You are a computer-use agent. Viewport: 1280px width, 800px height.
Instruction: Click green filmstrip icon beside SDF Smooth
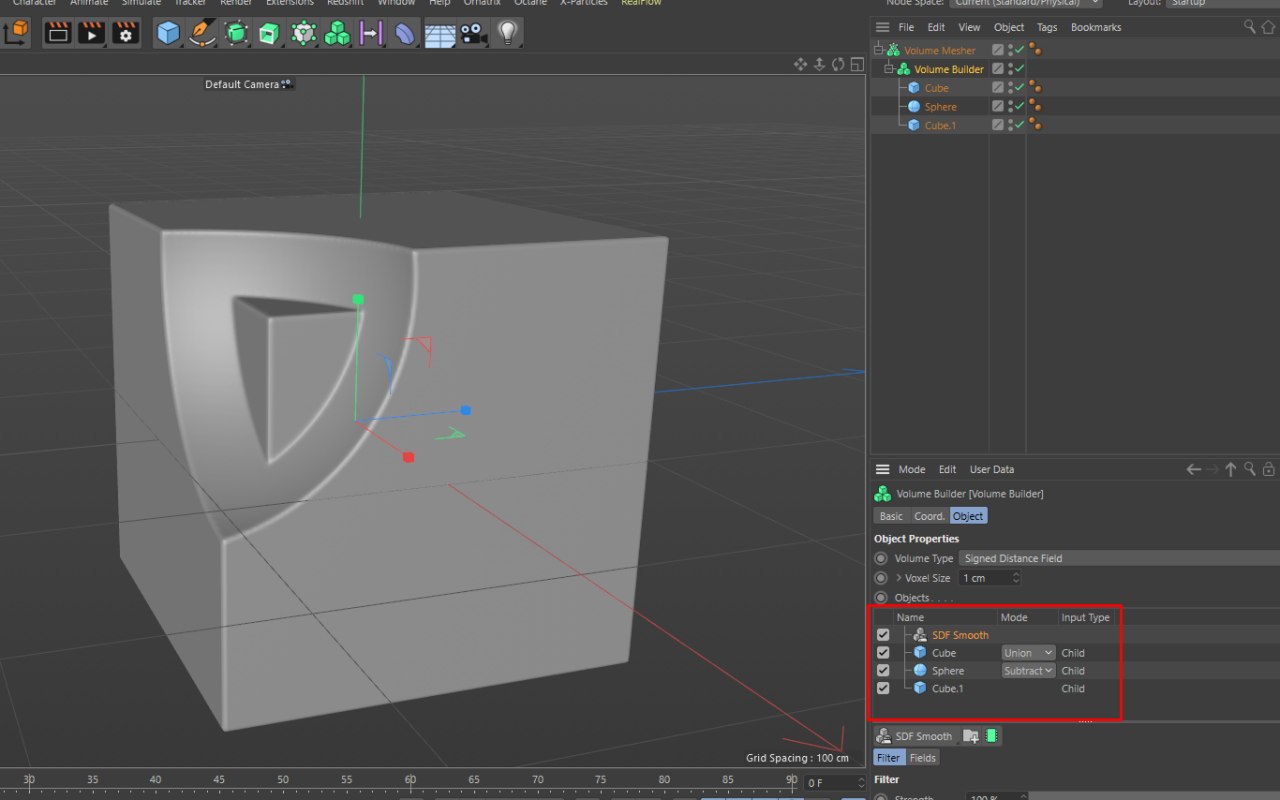(991, 736)
